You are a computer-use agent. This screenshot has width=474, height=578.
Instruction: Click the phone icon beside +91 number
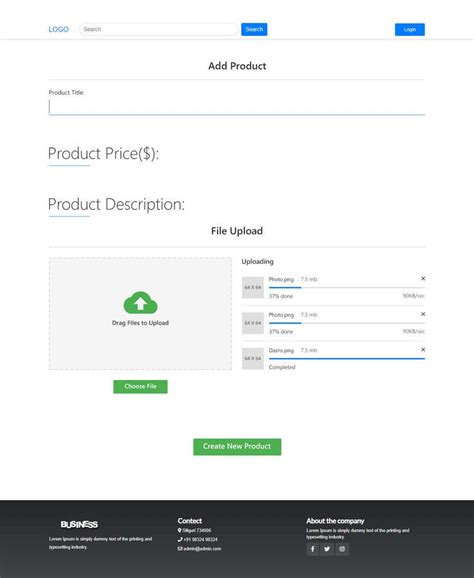coord(180,539)
